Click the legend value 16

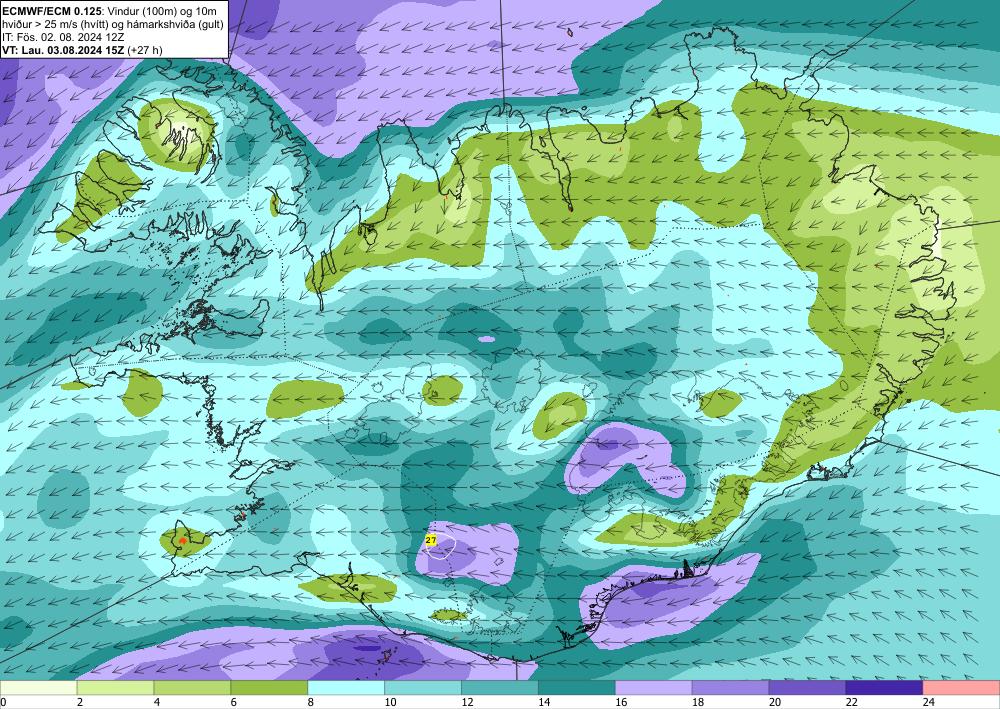[621, 702]
